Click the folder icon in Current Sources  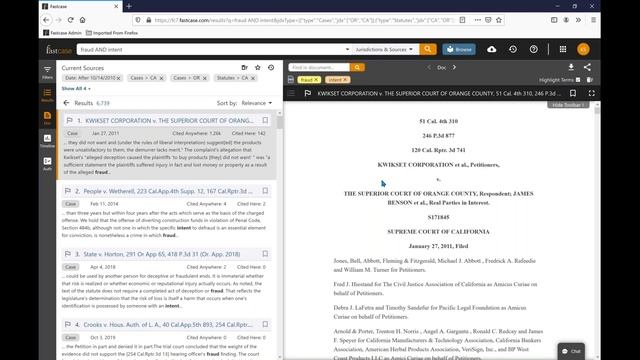coord(244,68)
